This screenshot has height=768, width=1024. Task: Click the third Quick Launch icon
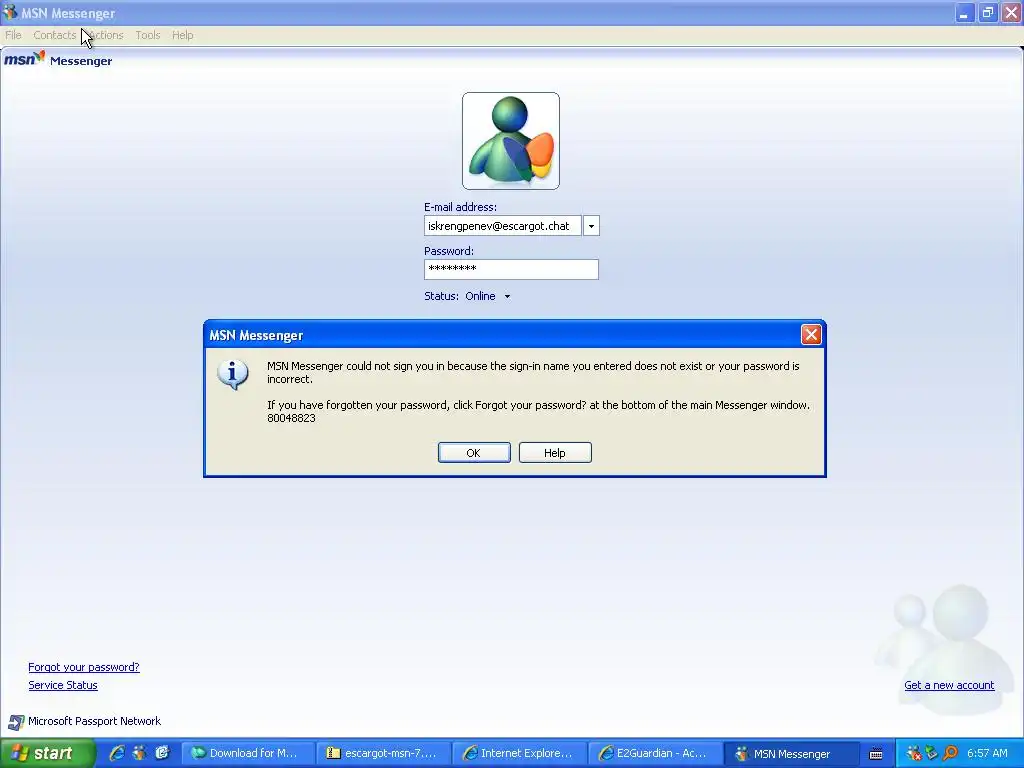pyautogui.click(x=162, y=754)
